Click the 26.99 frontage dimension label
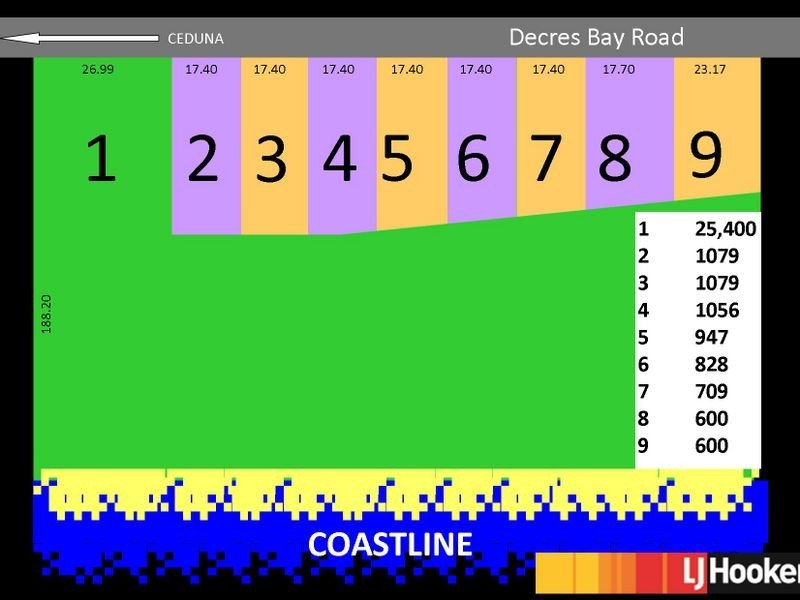 [x=98, y=69]
